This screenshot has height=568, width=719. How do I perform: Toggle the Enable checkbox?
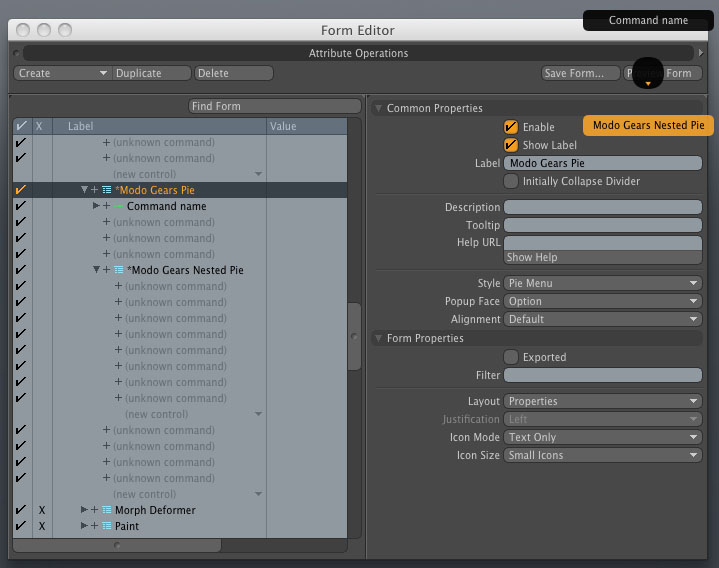pyautogui.click(x=511, y=127)
